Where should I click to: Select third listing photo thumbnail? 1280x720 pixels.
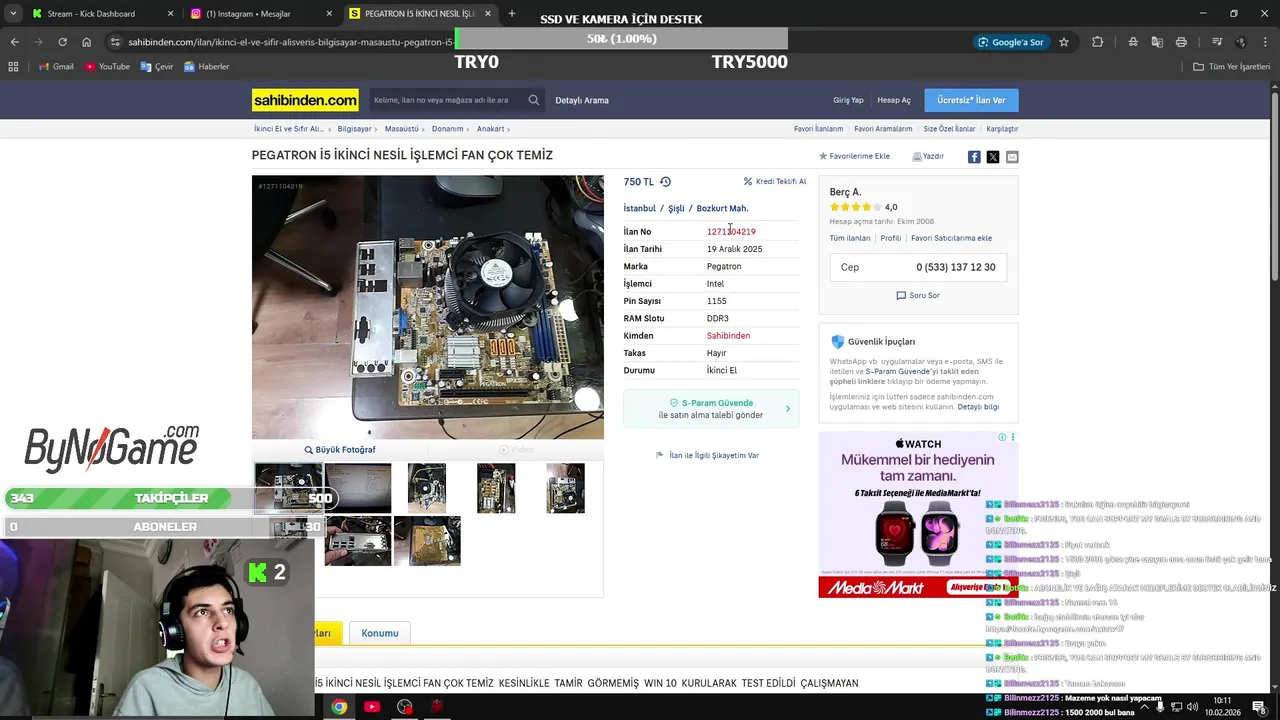click(427, 488)
